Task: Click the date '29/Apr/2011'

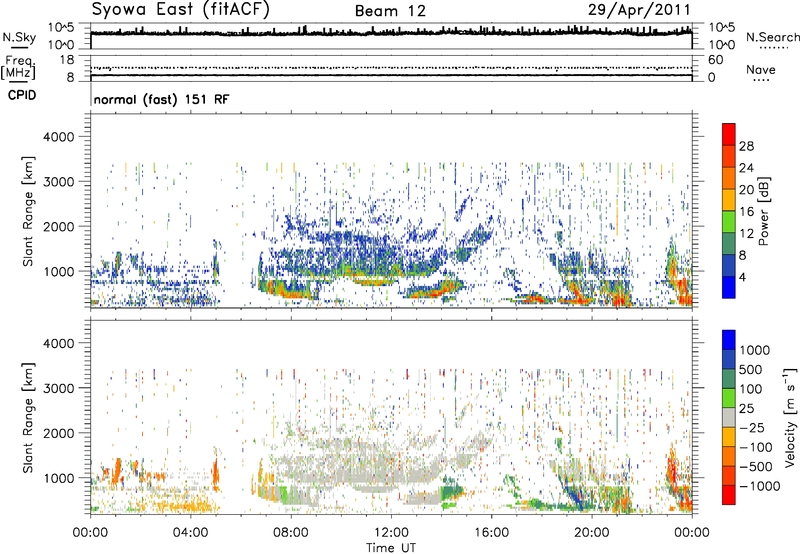Action: [639, 9]
